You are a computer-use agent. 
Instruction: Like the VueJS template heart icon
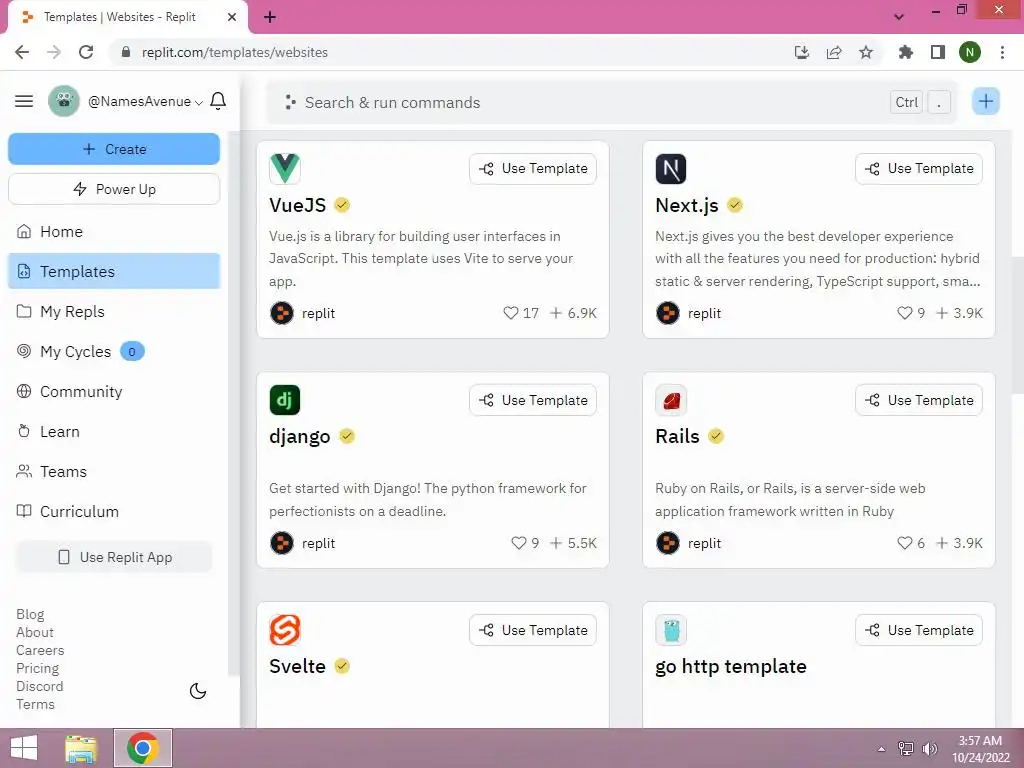(x=511, y=313)
